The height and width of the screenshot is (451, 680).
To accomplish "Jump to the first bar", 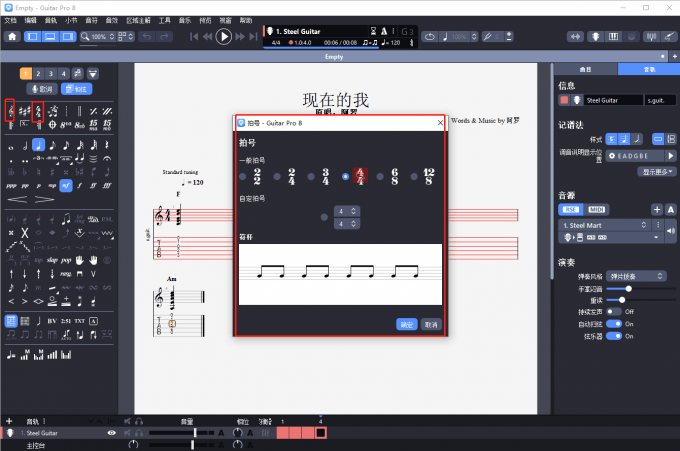I will tap(194, 37).
